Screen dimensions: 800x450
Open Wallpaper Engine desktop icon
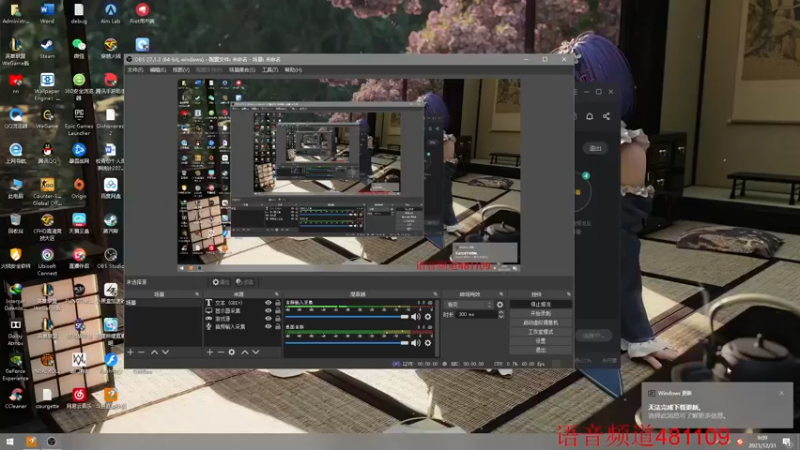[x=47, y=87]
